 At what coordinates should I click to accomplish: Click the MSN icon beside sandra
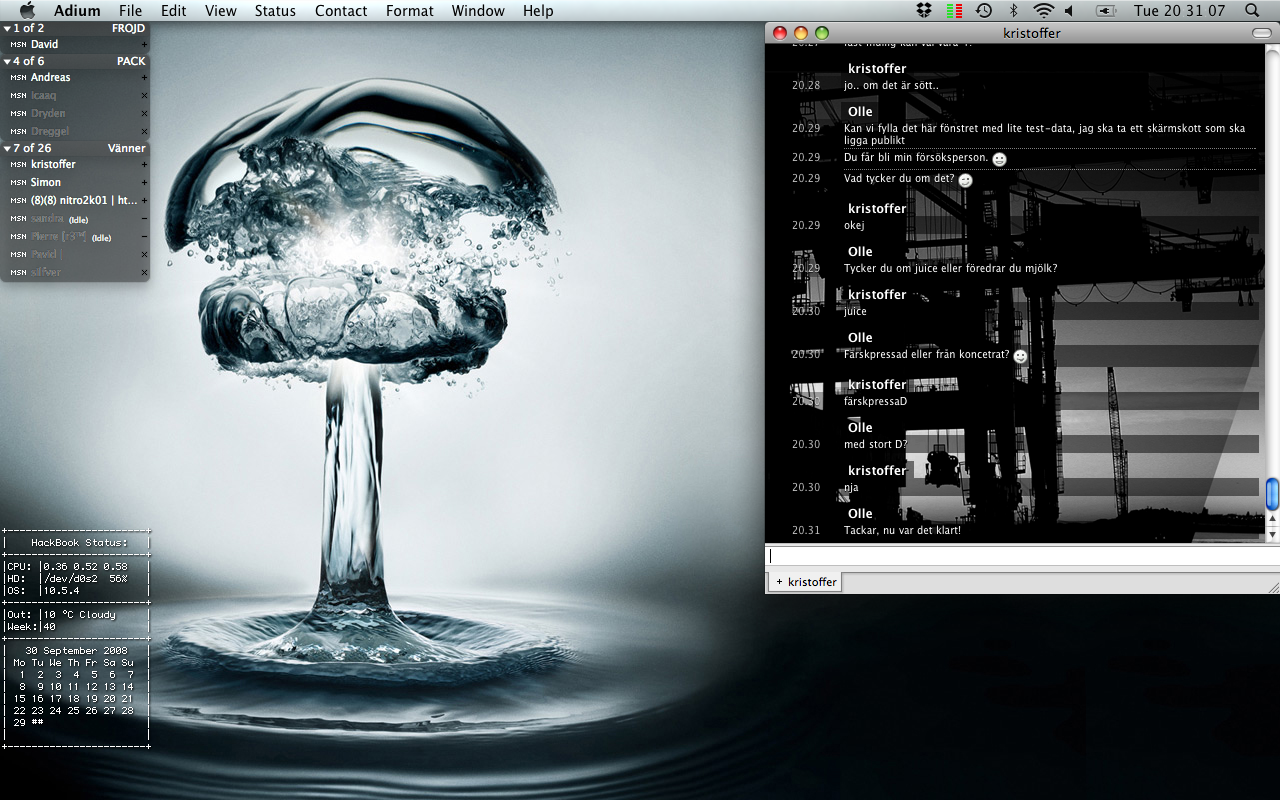[x=19, y=219]
